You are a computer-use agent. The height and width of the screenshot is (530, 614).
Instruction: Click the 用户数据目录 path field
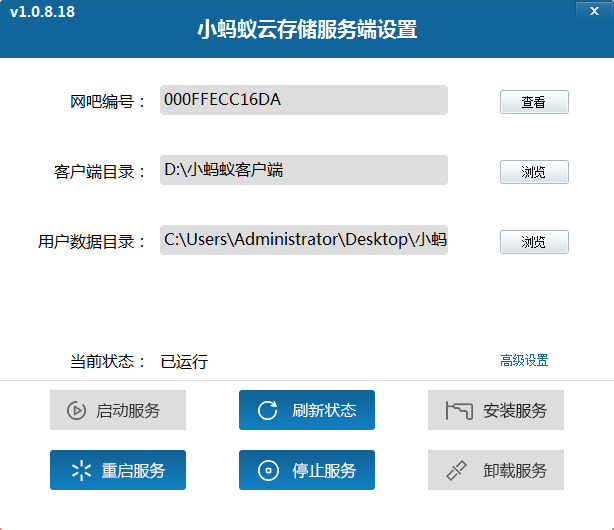(x=303, y=240)
